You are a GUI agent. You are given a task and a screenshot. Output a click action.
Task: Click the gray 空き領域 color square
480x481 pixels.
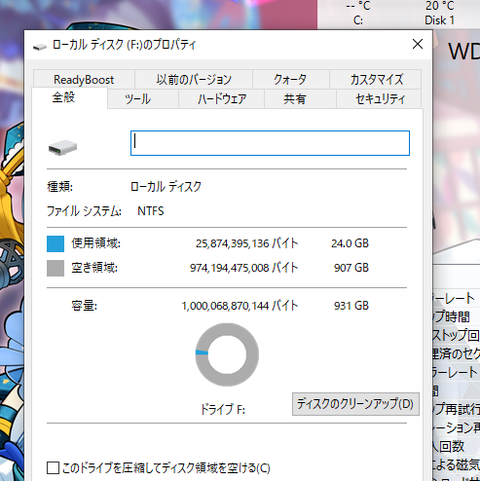(x=55, y=268)
